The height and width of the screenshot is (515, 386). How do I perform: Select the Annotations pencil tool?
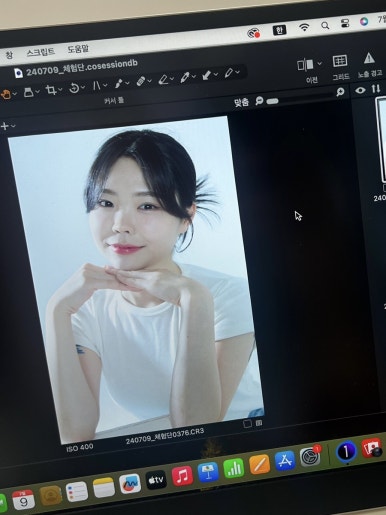click(x=228, y=73)
